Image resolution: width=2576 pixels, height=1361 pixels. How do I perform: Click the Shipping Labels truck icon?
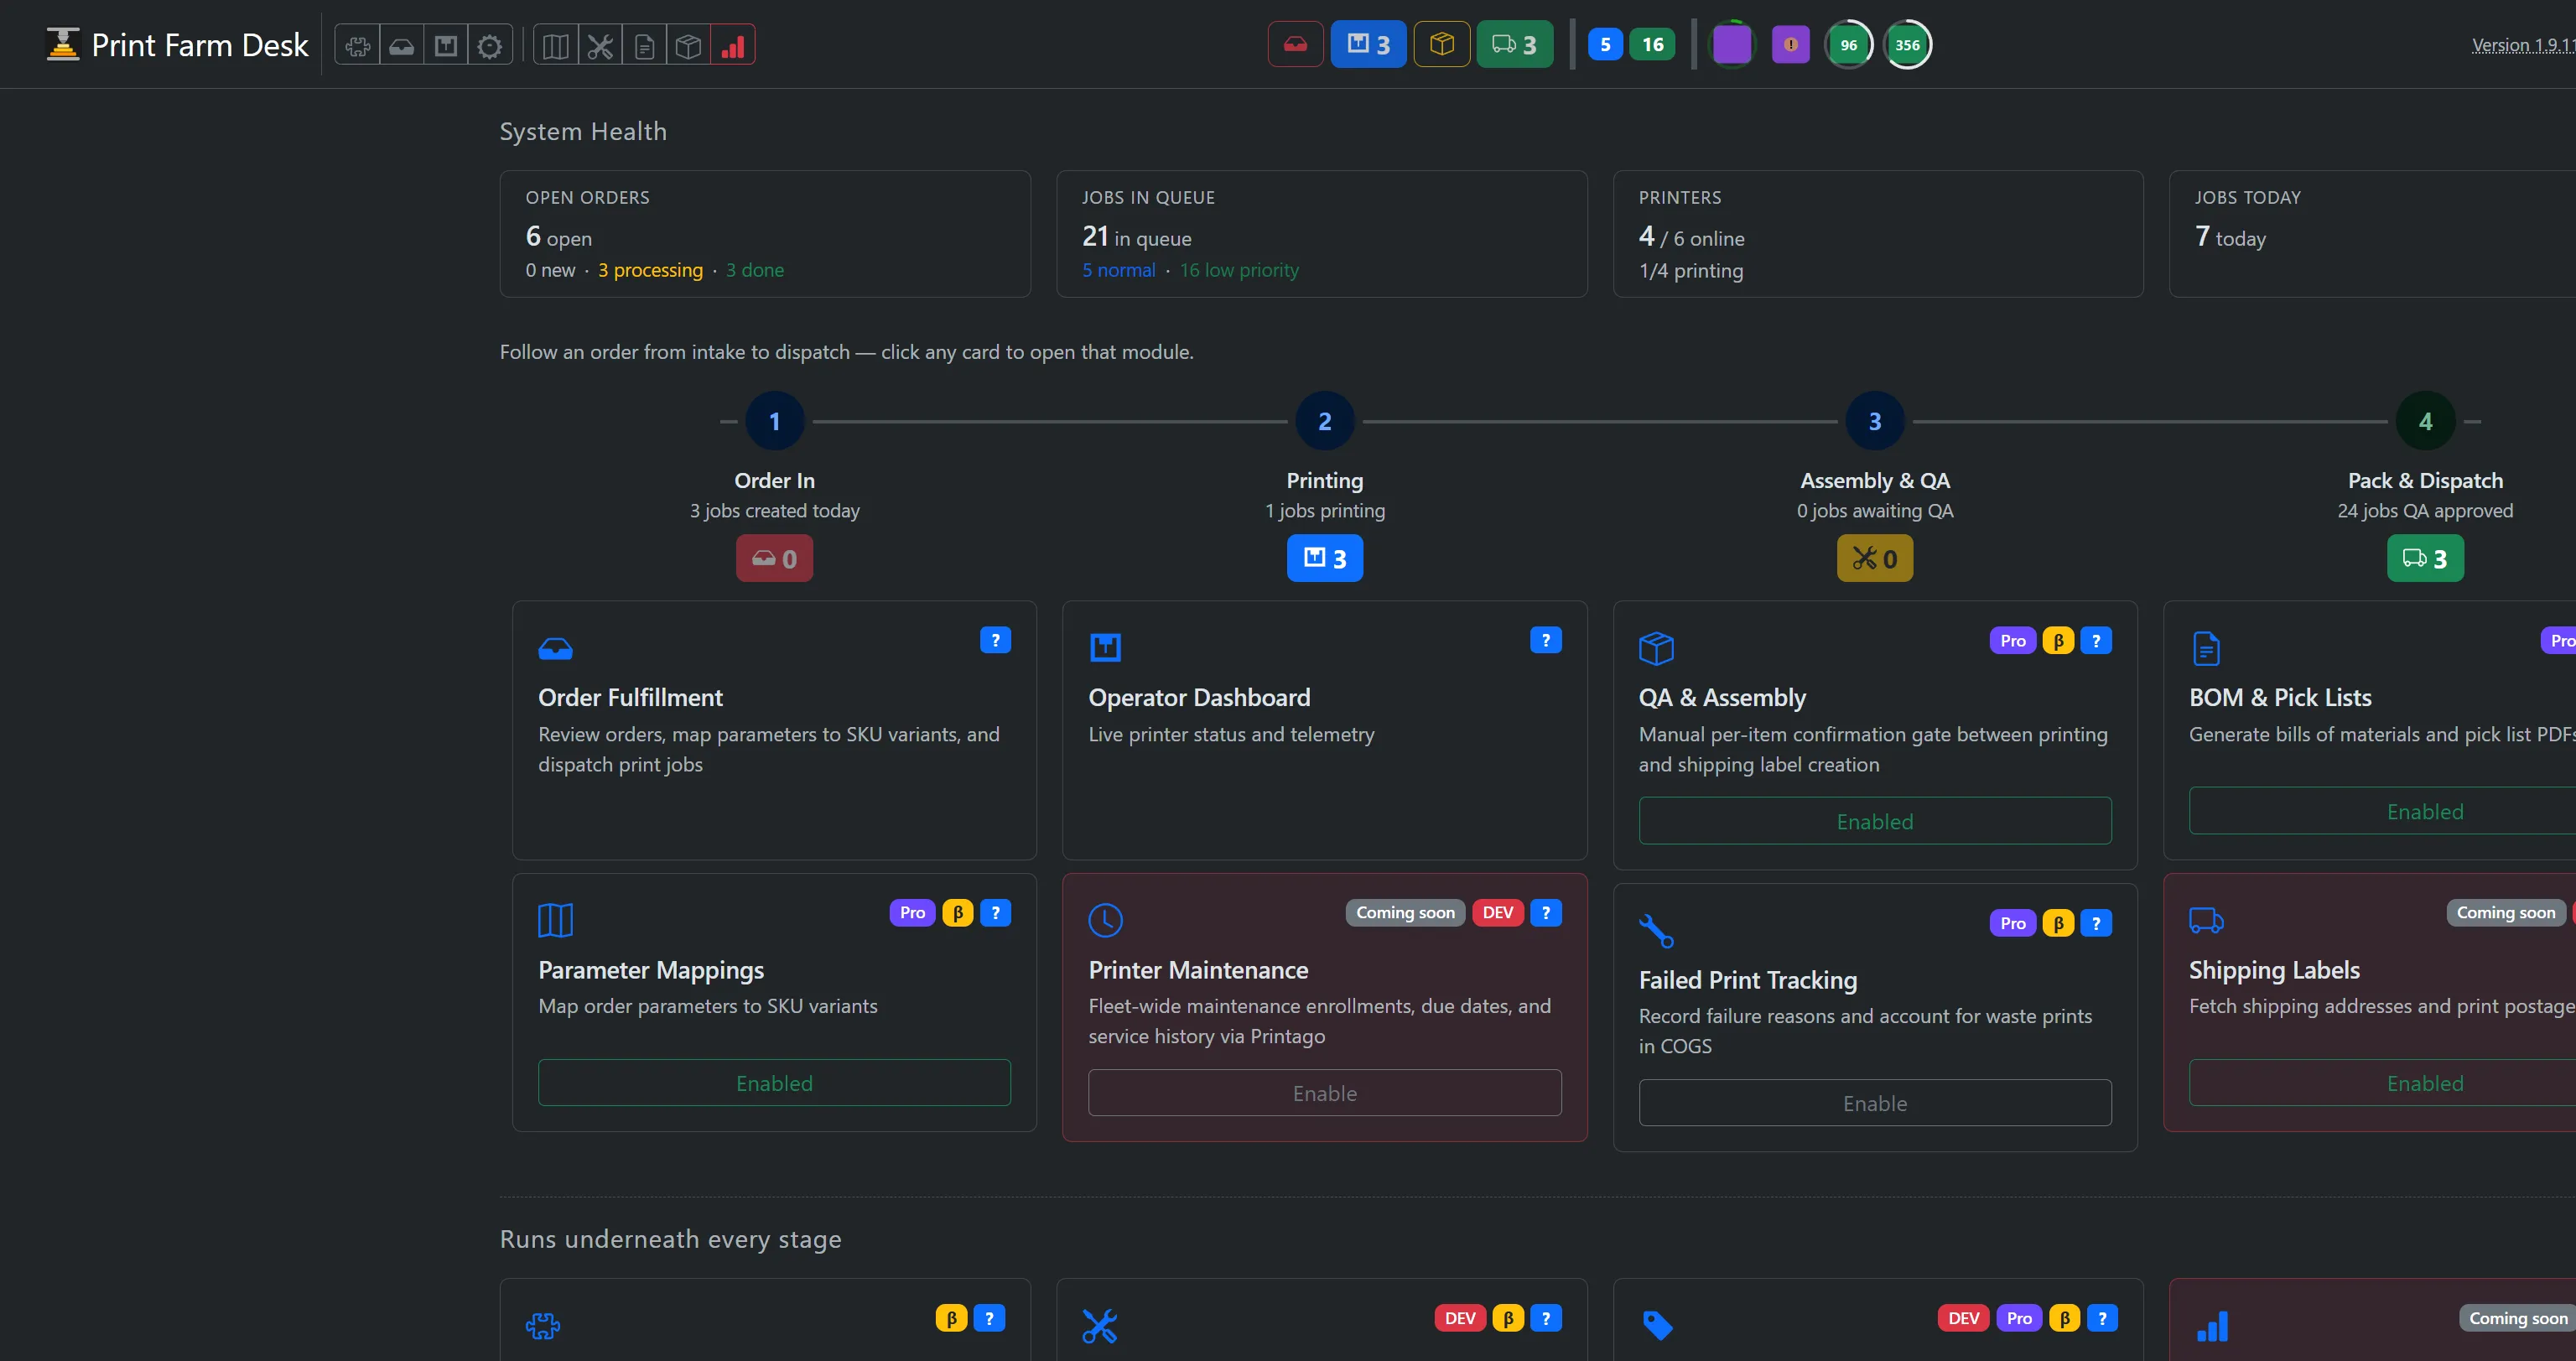click(2206, 920)
